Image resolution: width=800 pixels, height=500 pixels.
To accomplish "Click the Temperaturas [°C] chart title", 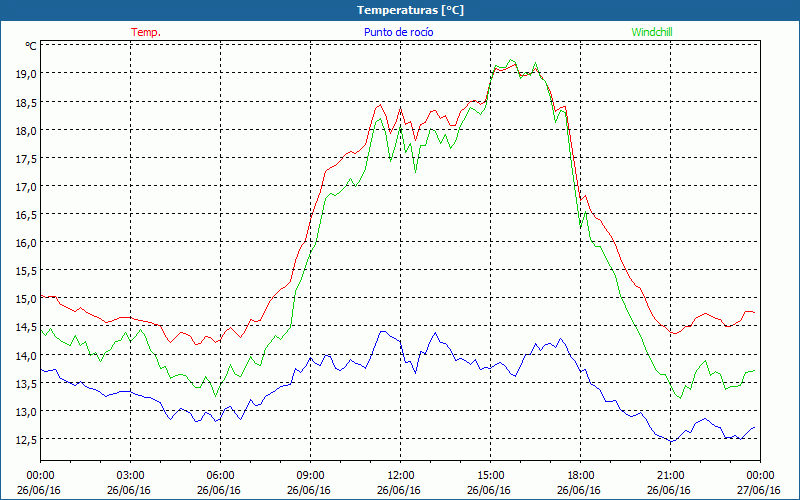I will 410,10.
